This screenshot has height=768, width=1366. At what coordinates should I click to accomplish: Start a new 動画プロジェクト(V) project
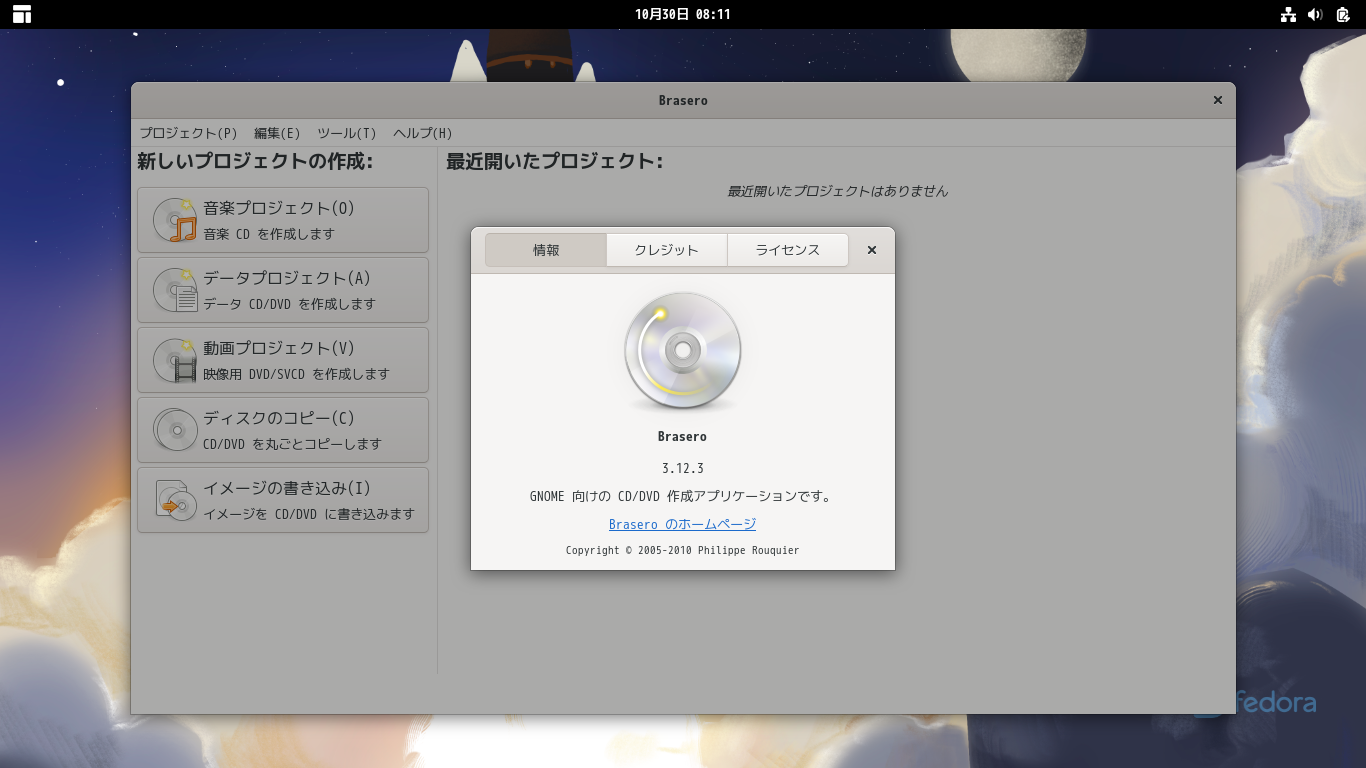tap(283, 360)
